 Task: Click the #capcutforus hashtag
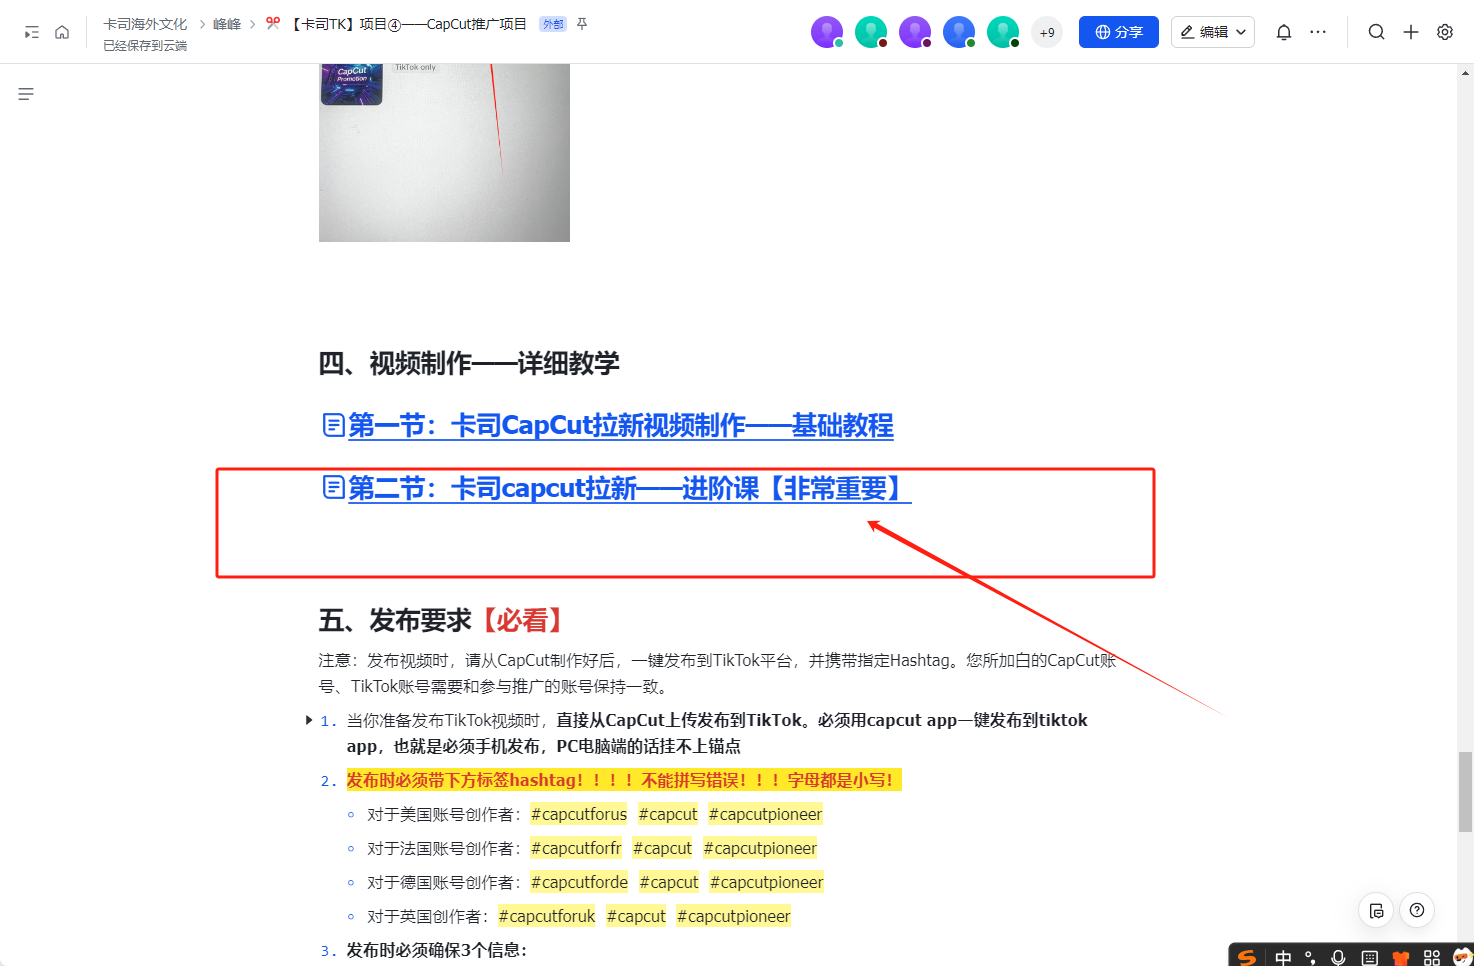(579, 814)
